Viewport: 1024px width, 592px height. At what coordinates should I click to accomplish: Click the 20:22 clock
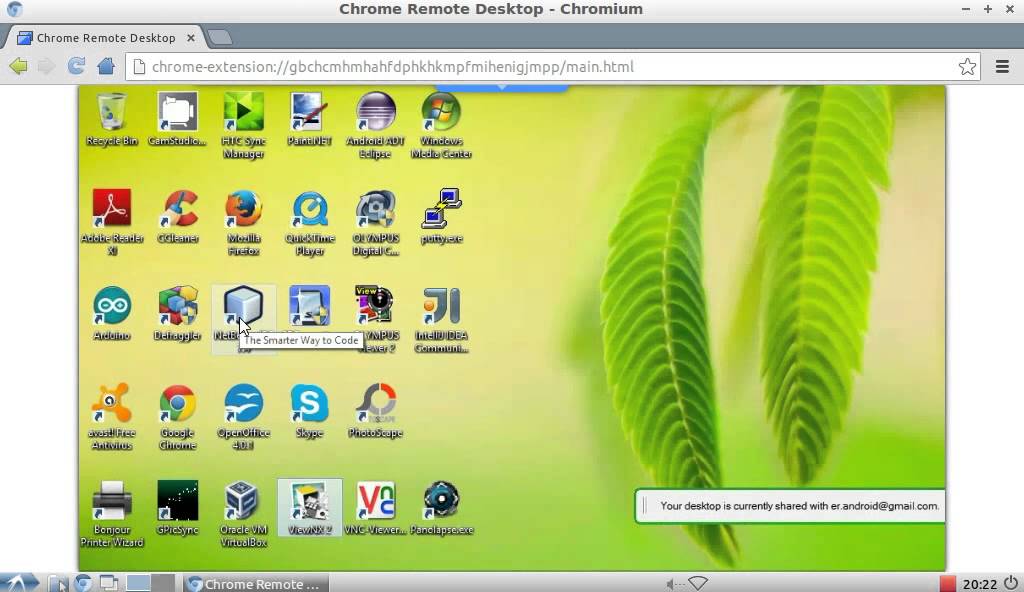980,584
